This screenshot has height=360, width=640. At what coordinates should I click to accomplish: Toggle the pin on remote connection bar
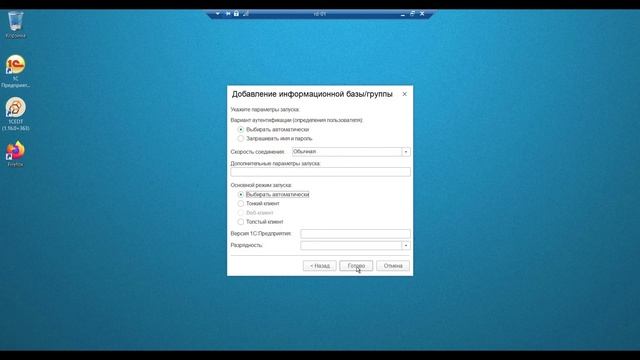tap(227, 13)
